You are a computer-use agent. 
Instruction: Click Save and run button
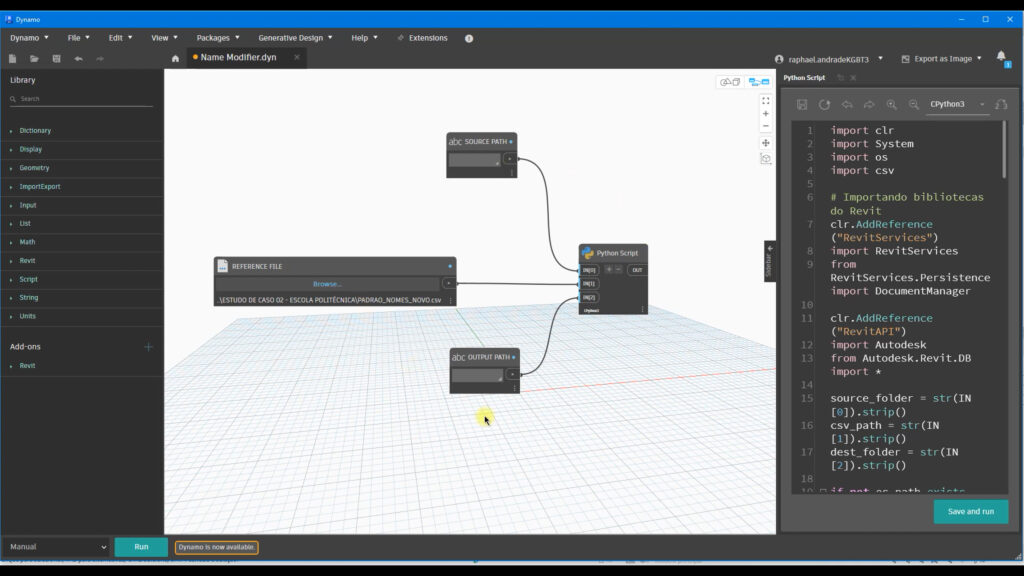tap(970, 512)
